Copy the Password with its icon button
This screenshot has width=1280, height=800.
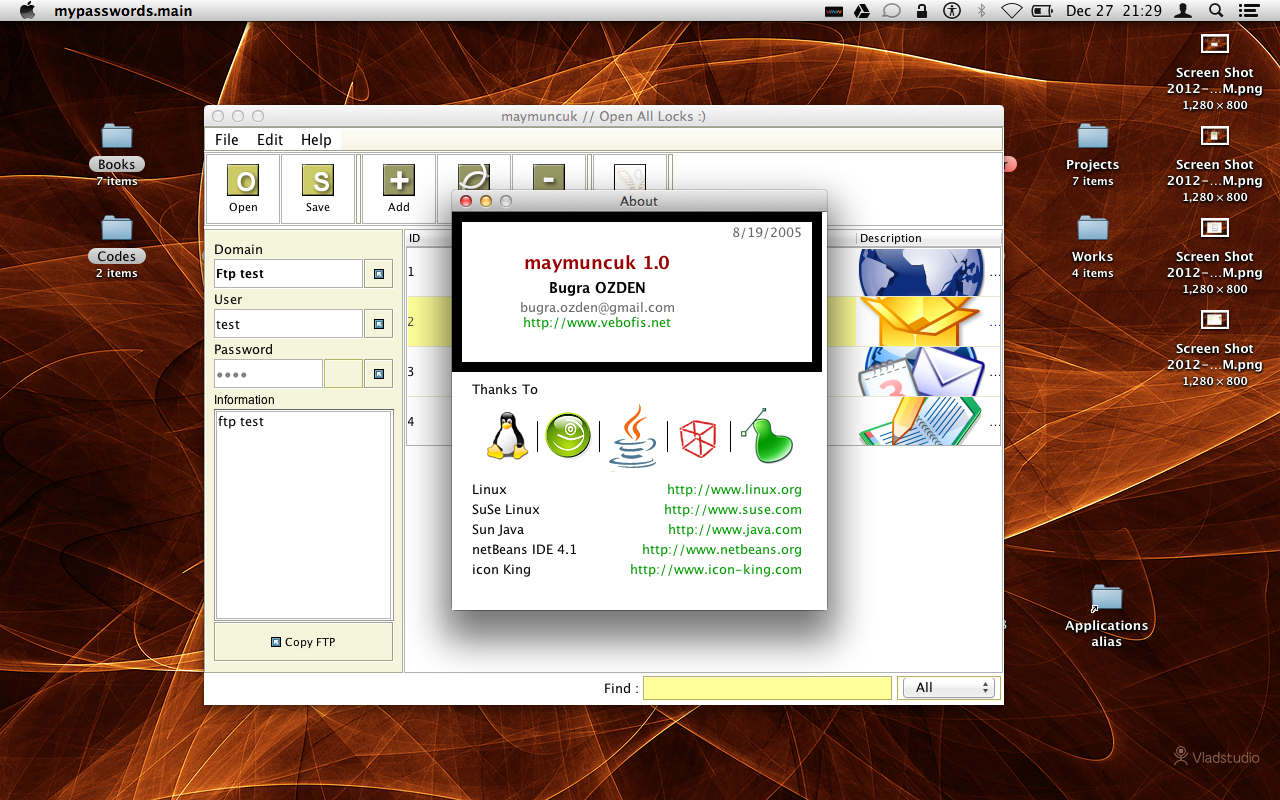click(x=378, y=373)
